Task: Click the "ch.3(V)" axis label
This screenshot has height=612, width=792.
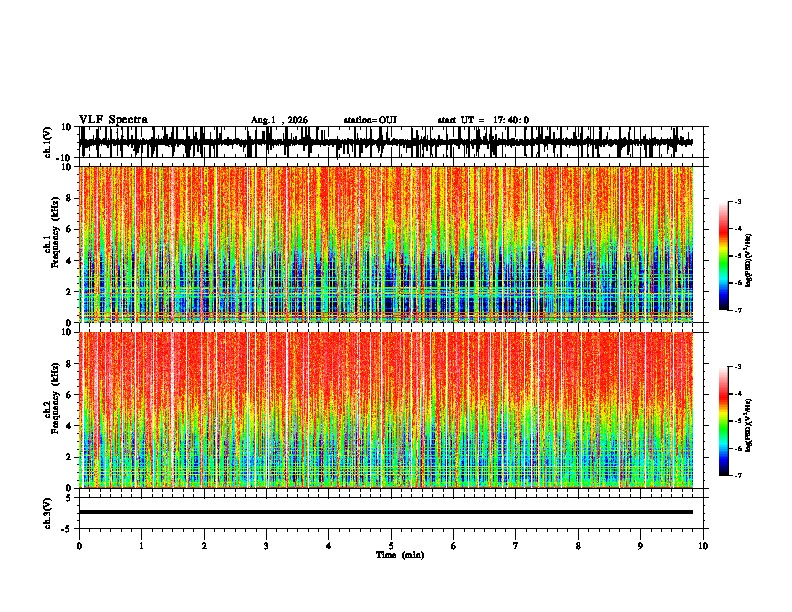Action: [x=48, y=514]
